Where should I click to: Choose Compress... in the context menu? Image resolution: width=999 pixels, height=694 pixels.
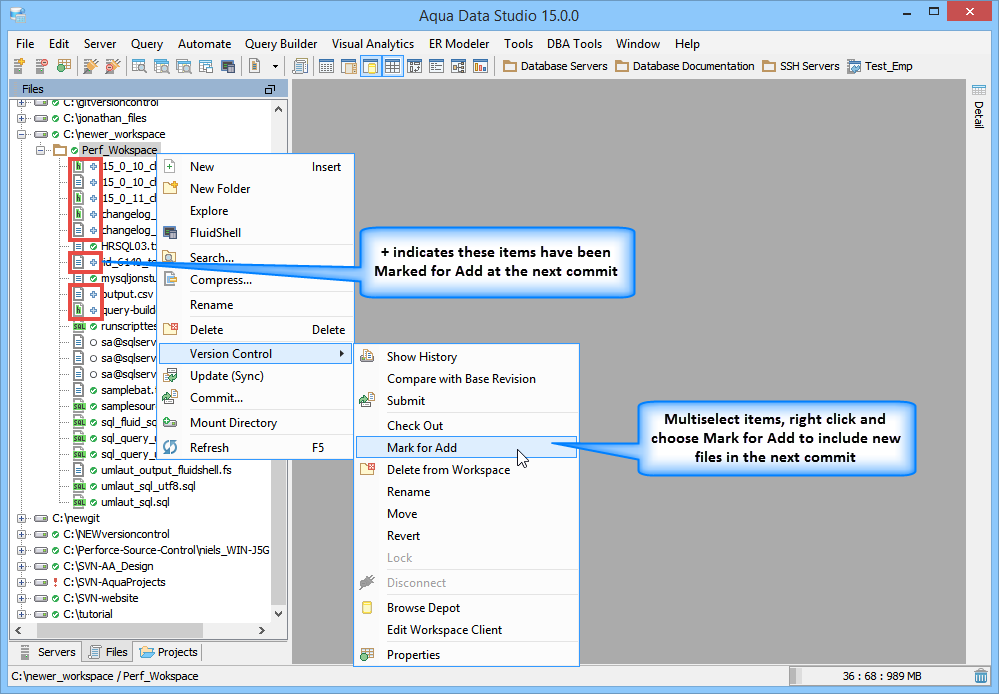click(x=255, y=280)
